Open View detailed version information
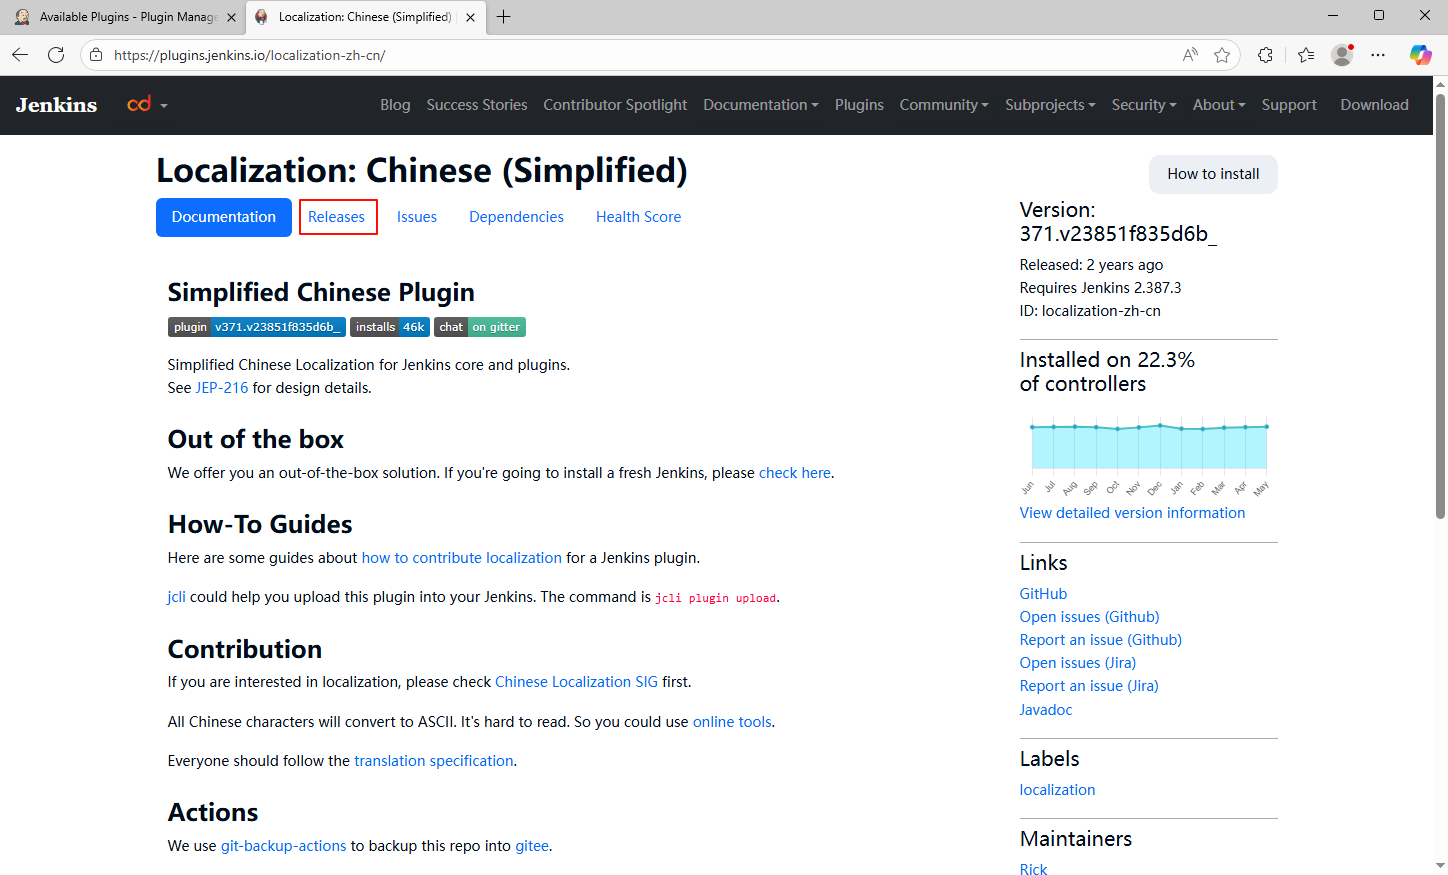The height and width of the screenshot is (875, 1448). [x=1132, y=513]
